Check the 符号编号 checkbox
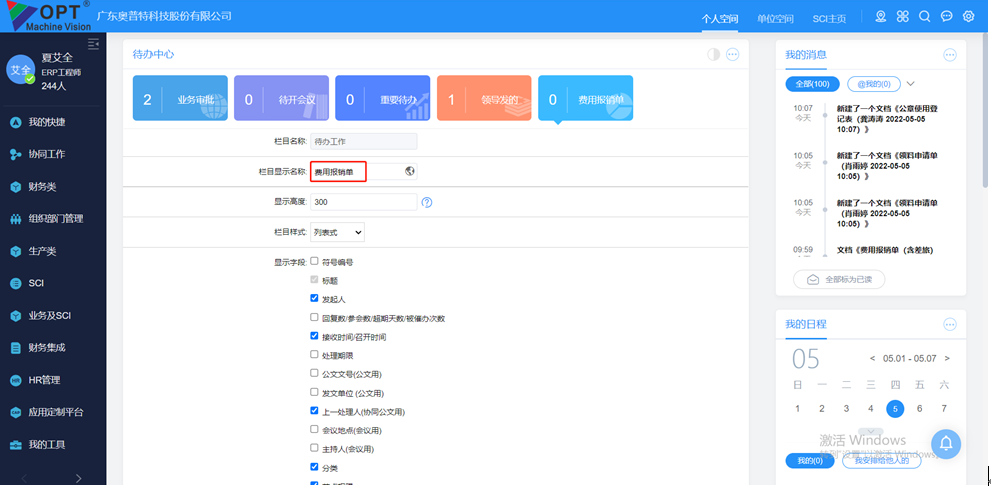Image resolution: width=991 pixels, height=486 pixels. click(315, 262)
